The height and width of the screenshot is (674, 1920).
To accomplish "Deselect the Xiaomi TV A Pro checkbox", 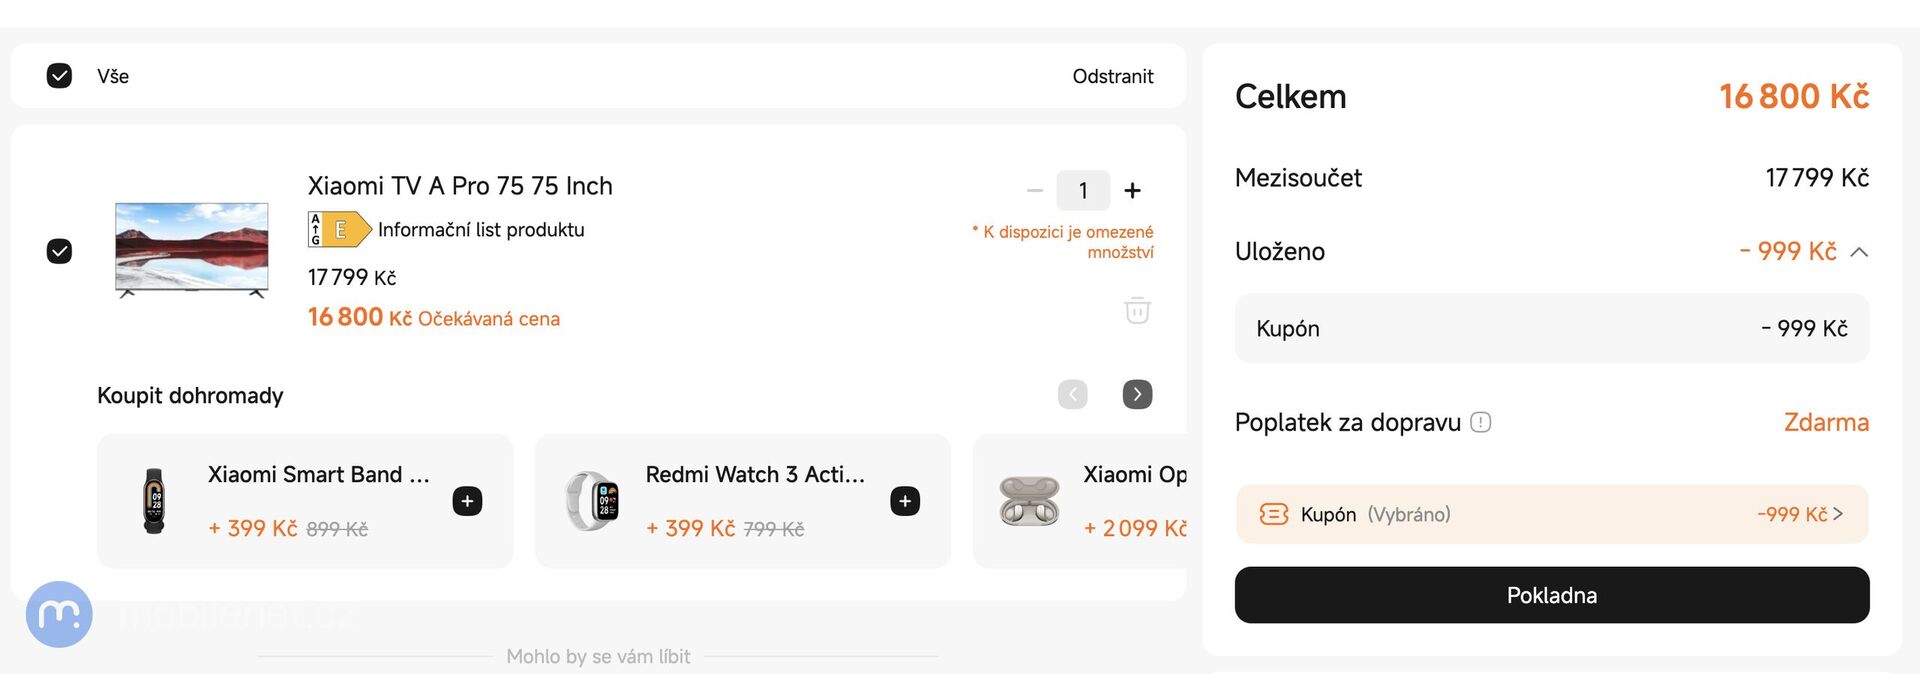I will click(60, 251).
